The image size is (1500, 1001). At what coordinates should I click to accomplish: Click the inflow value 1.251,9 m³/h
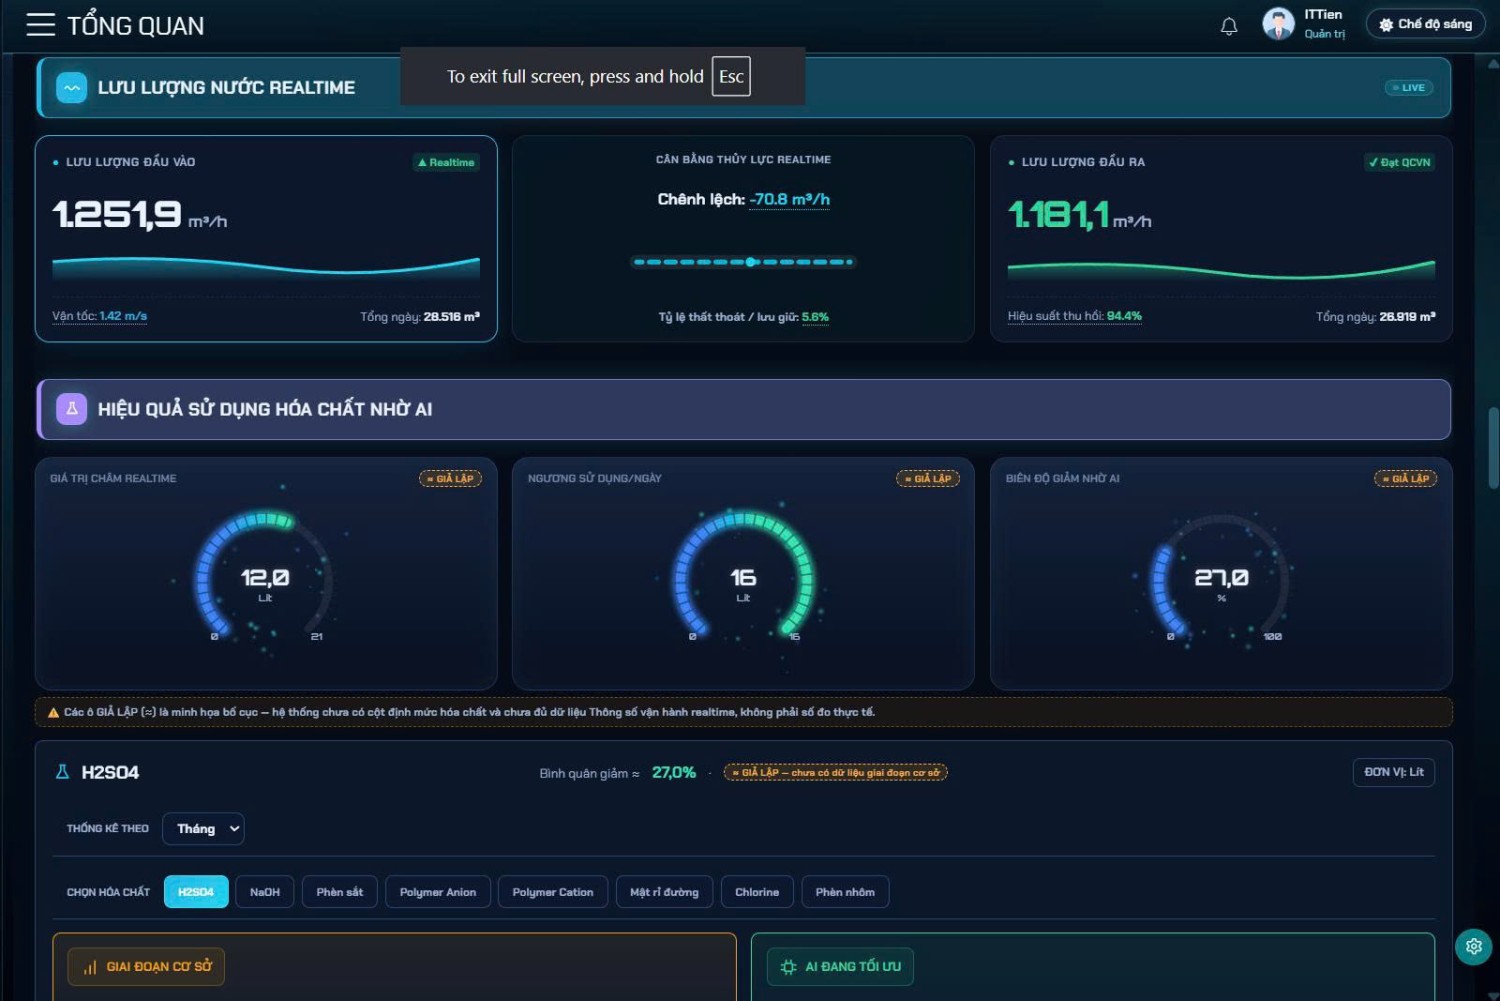point(140,214)
